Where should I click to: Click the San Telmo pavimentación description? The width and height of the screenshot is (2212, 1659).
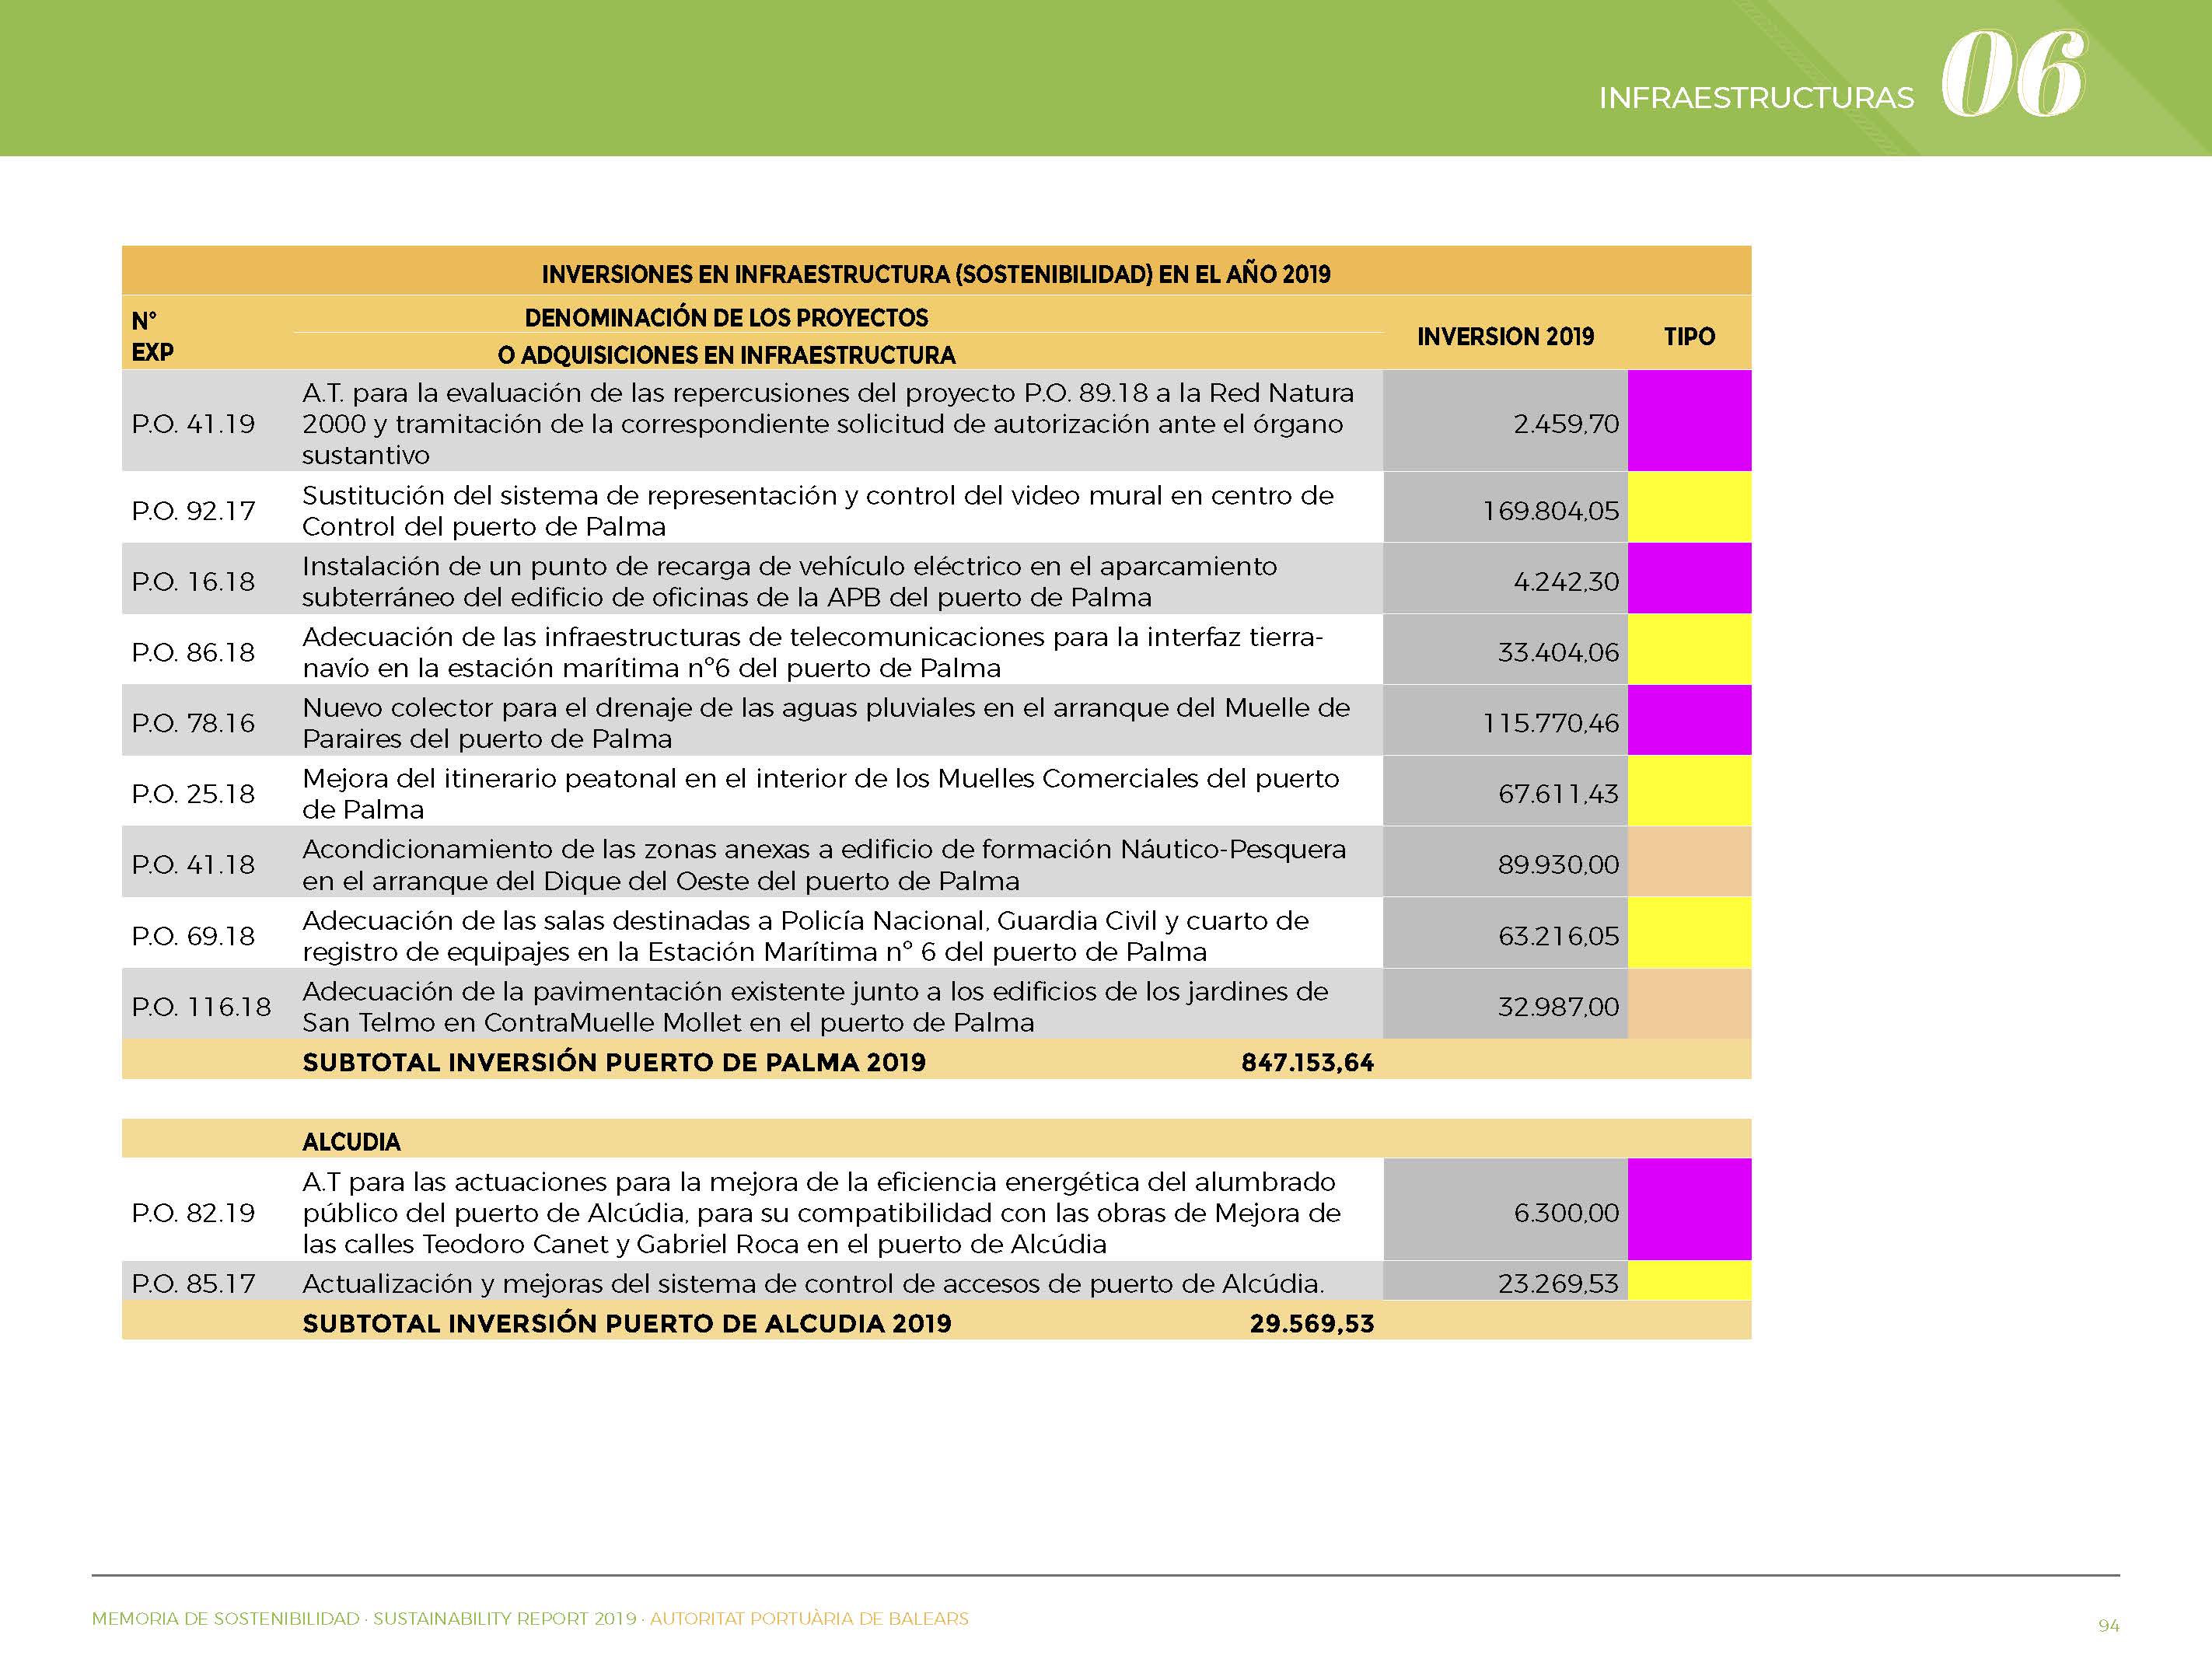point(816,1007)
